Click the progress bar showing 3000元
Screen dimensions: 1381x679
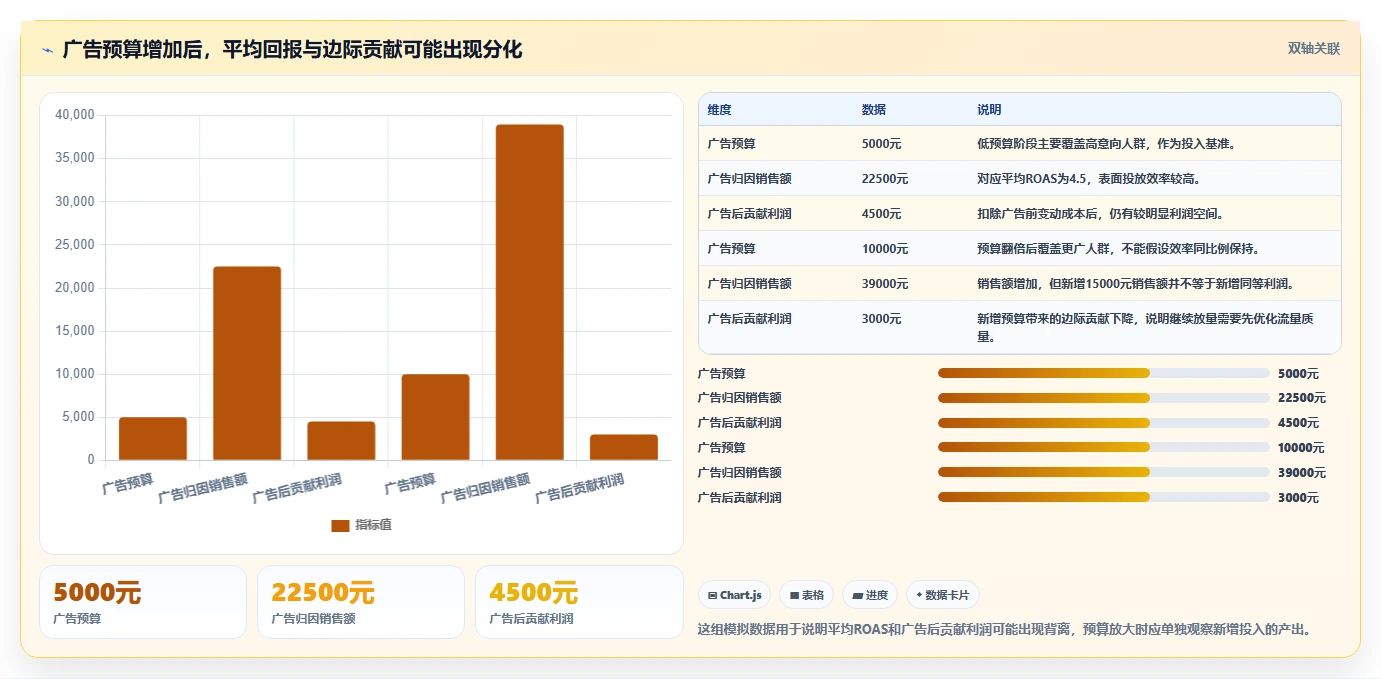point(1104,497)
